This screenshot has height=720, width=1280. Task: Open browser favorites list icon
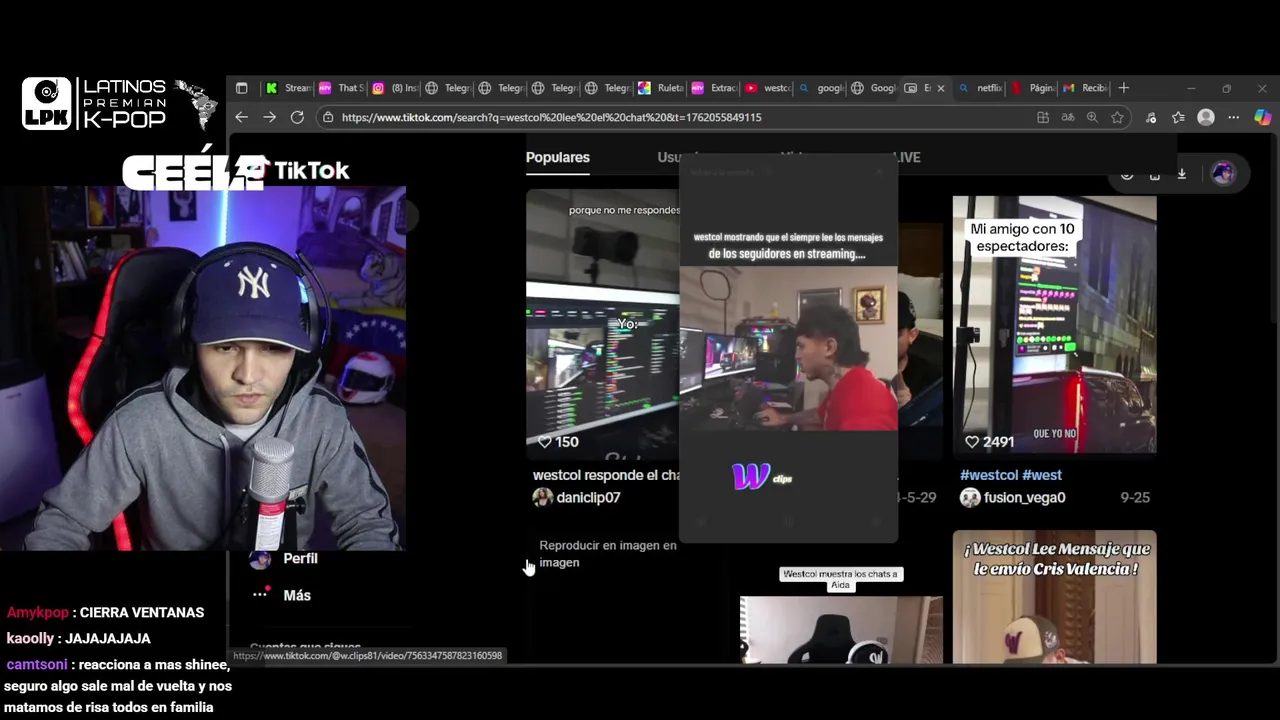point(1178,117)
